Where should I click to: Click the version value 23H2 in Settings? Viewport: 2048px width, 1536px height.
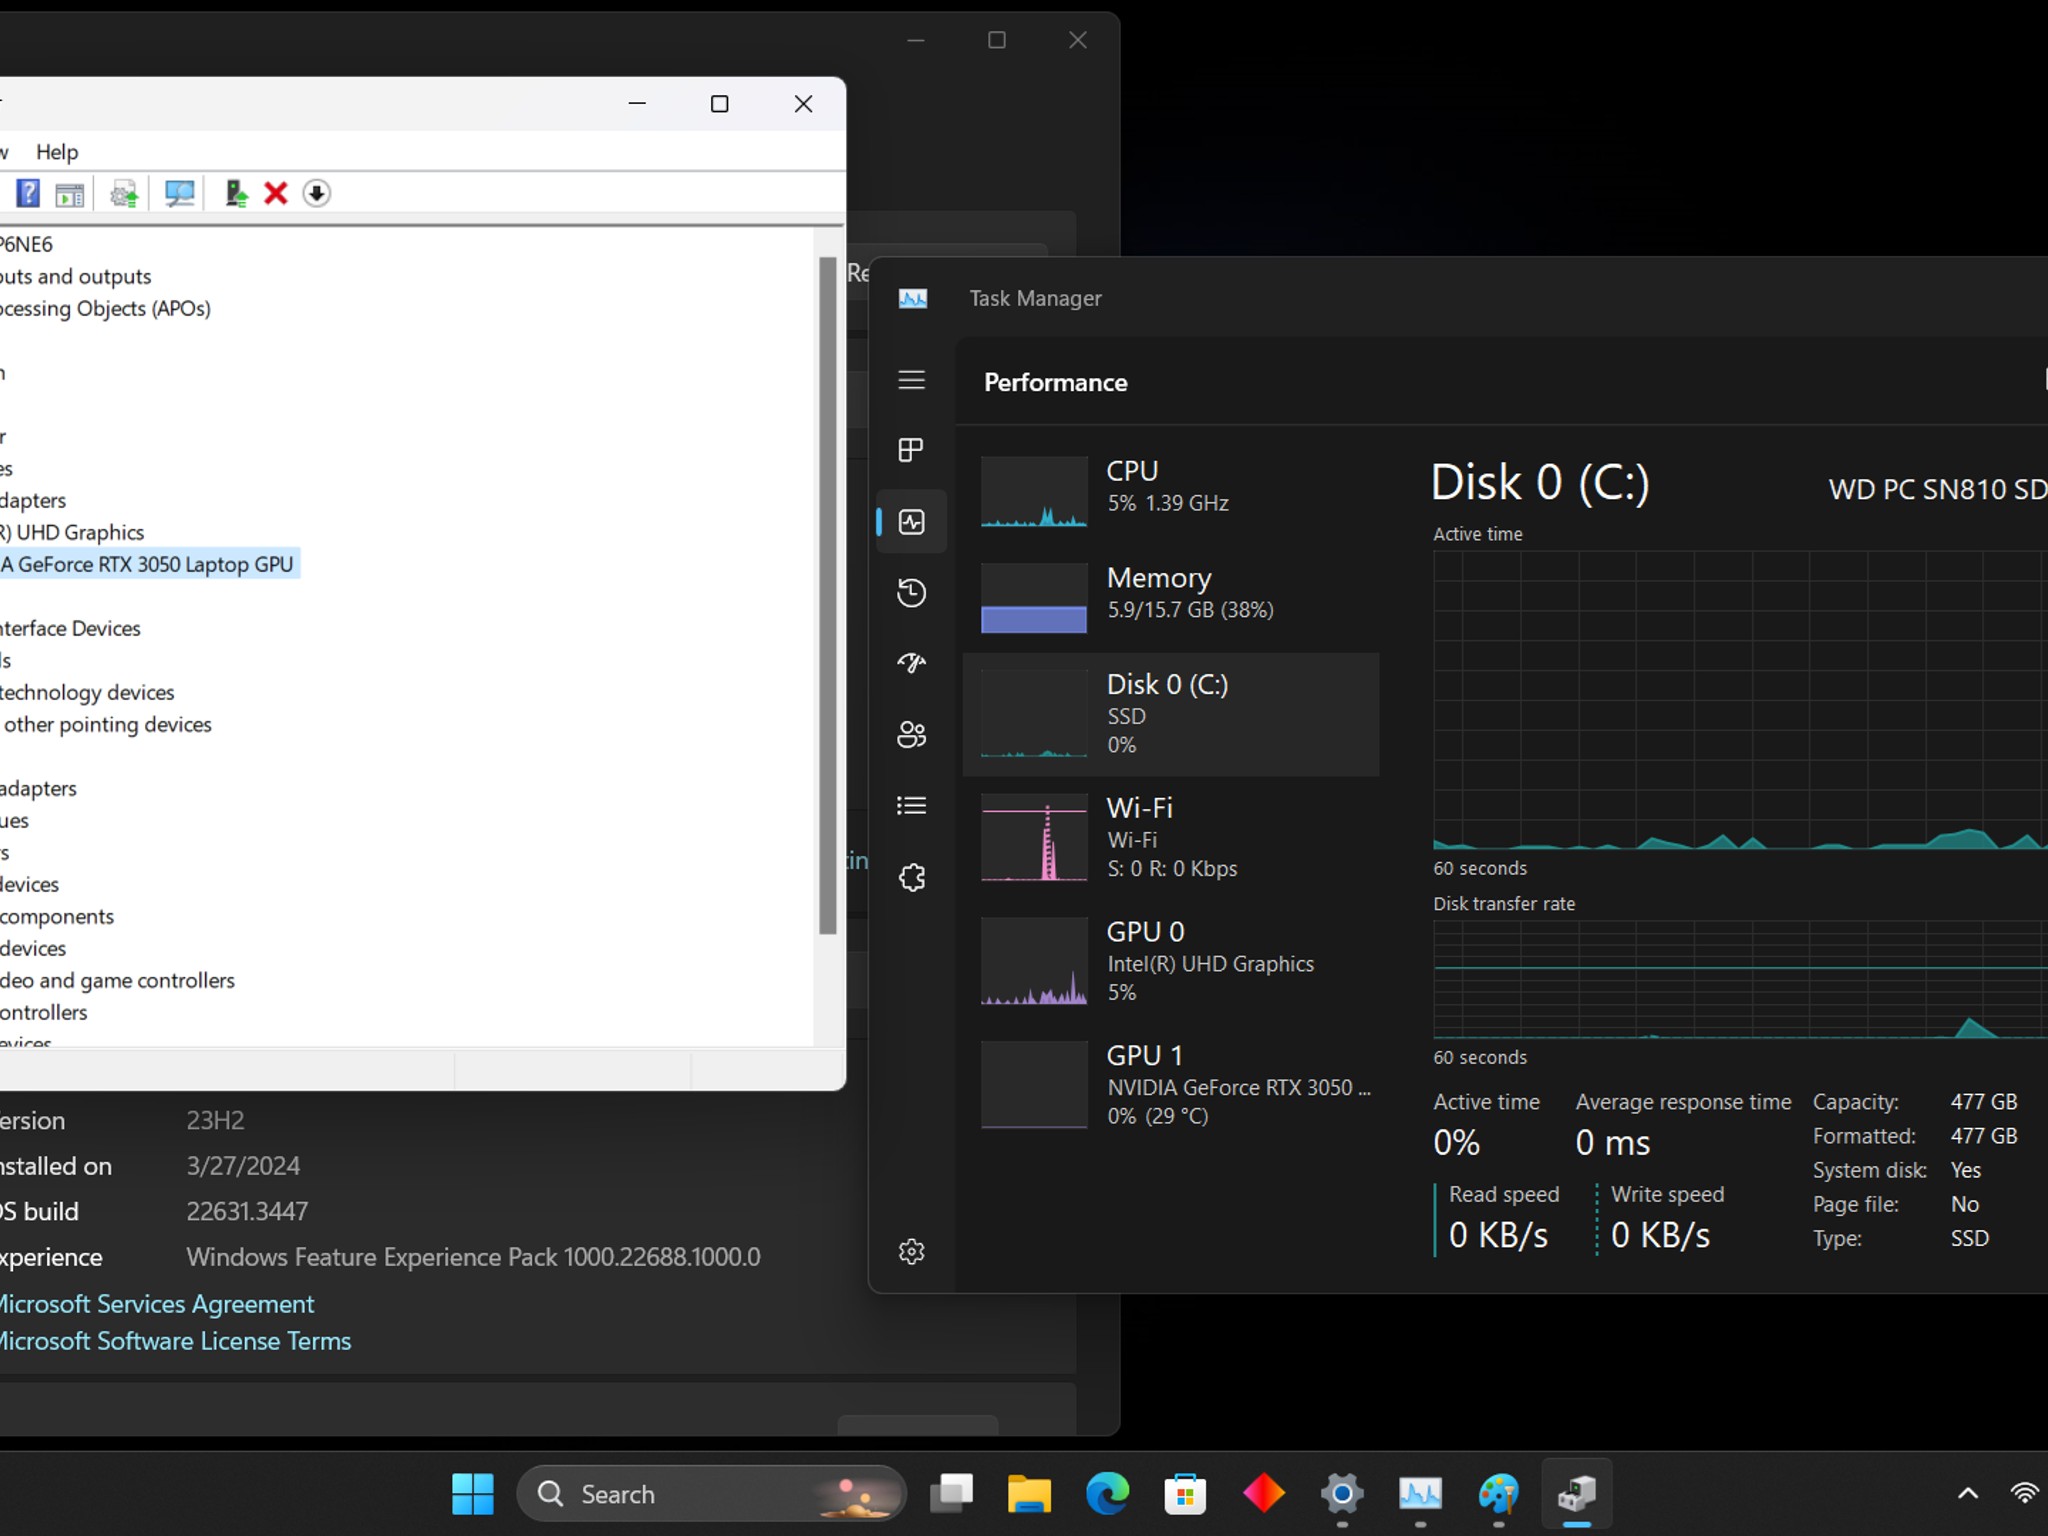pos(215,1120)
